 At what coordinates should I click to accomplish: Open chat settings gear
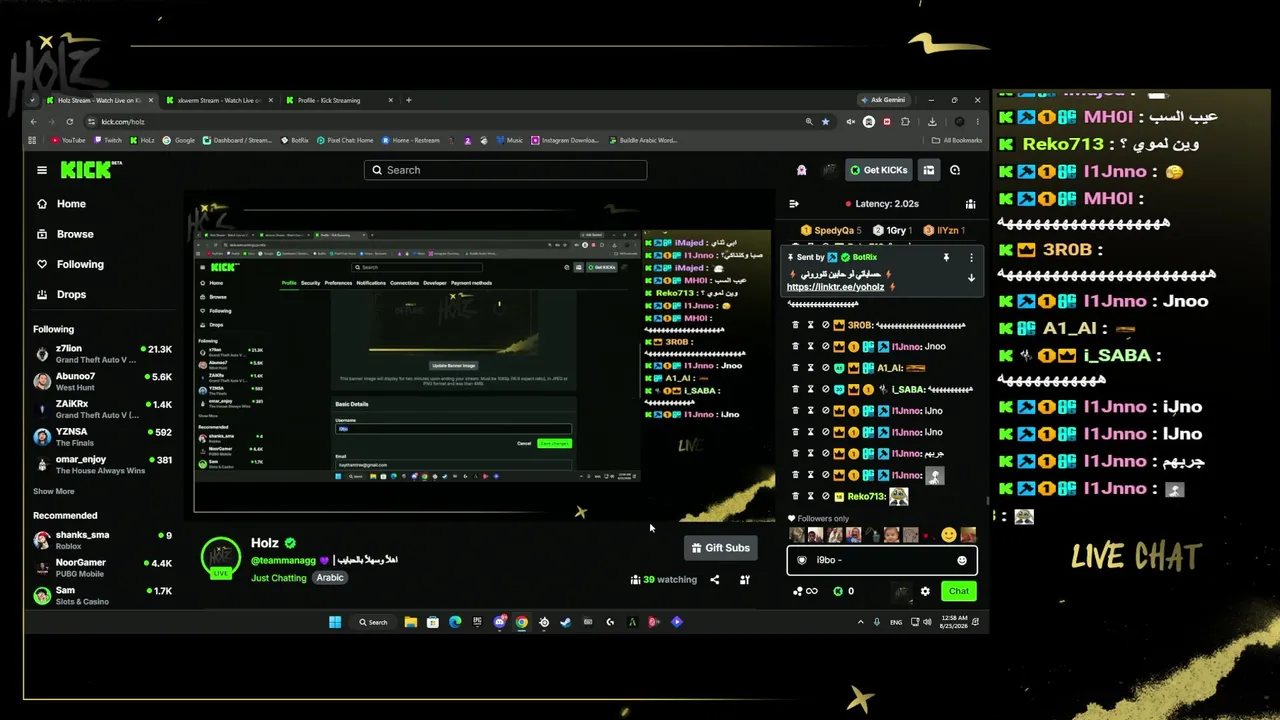pyautogui.click(x=925, y=591)
